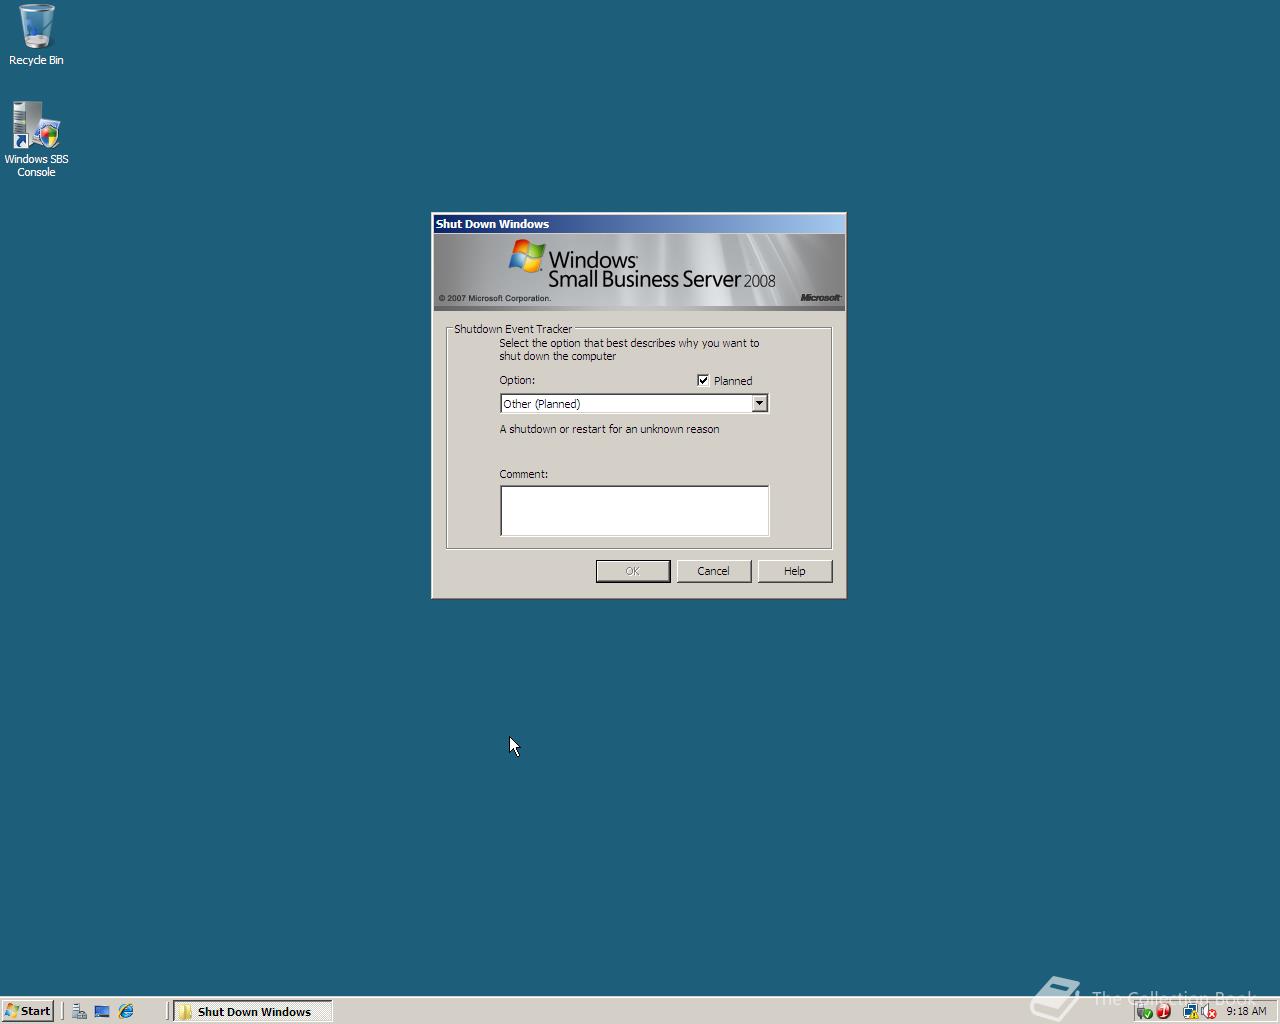Open Server Manager from Quick Launch
This screenshot has height=1024, width=1280.
coord(79,1011)
